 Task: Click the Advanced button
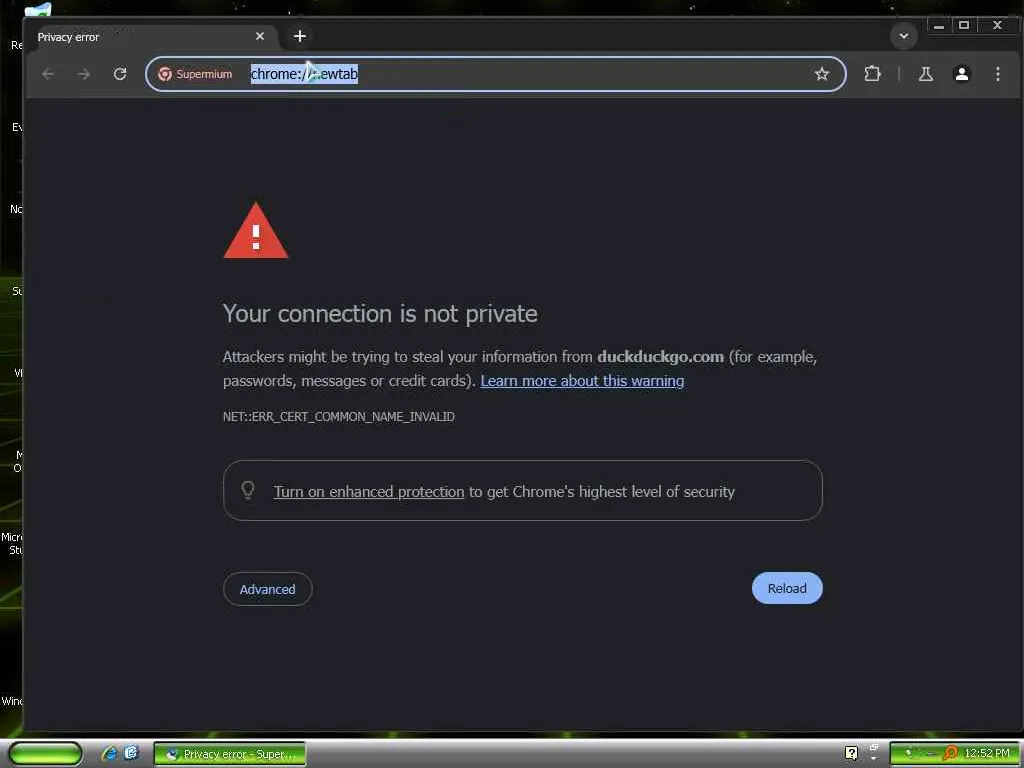pyautogui.click(x=268, y=589)
